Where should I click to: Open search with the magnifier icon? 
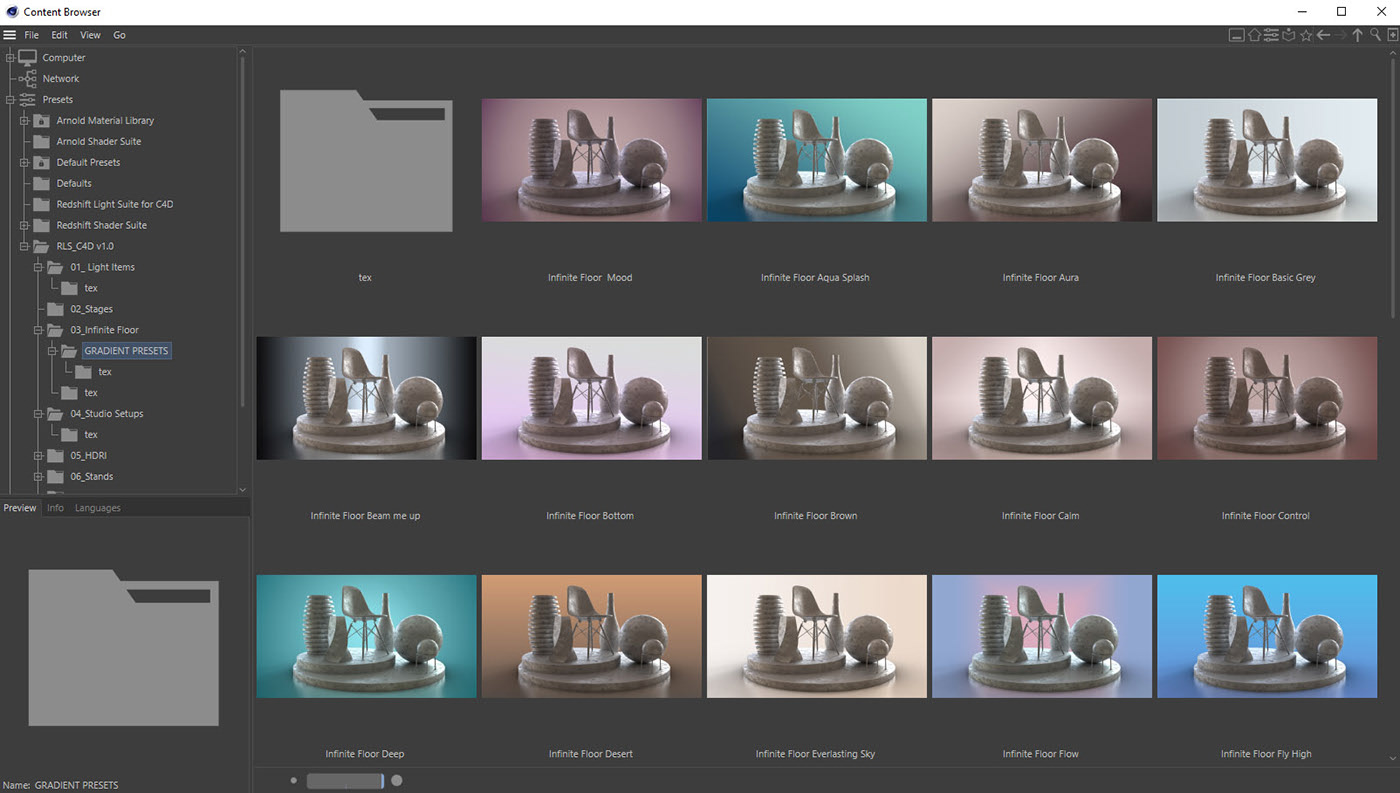coord(1375,35)
